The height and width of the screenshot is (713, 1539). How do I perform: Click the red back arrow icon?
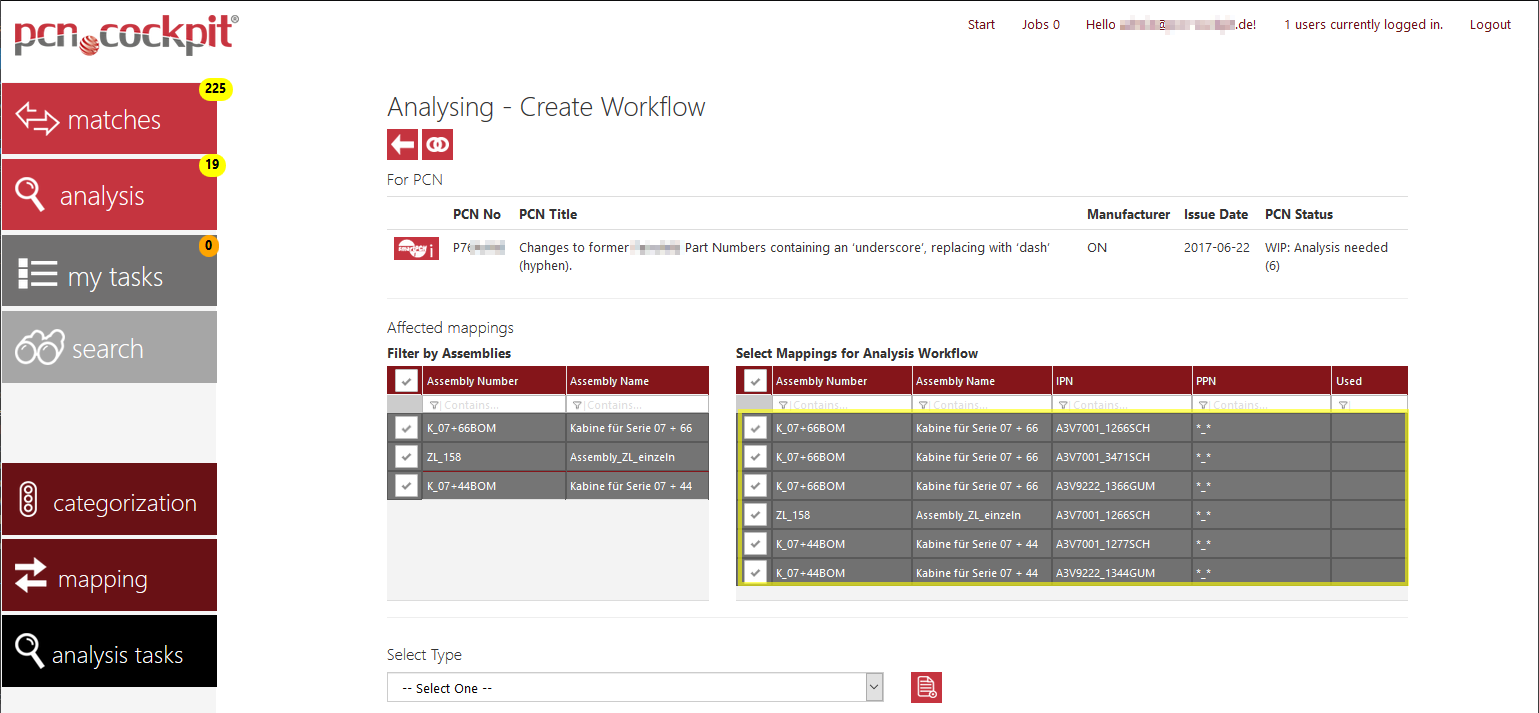[402, 145]
